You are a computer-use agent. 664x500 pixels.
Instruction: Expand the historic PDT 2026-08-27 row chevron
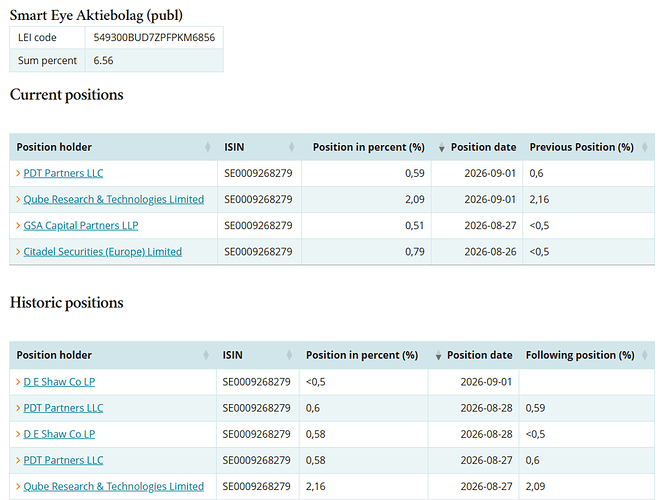[x=18, y=460]
